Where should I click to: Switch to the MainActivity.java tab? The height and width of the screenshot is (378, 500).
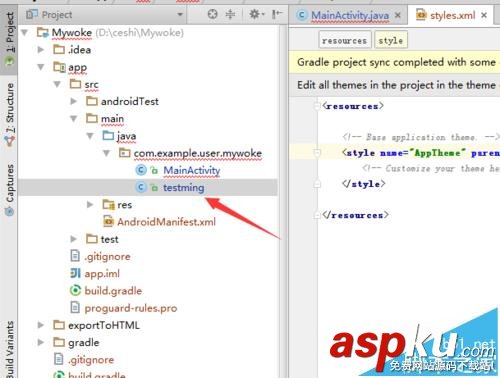350,15
